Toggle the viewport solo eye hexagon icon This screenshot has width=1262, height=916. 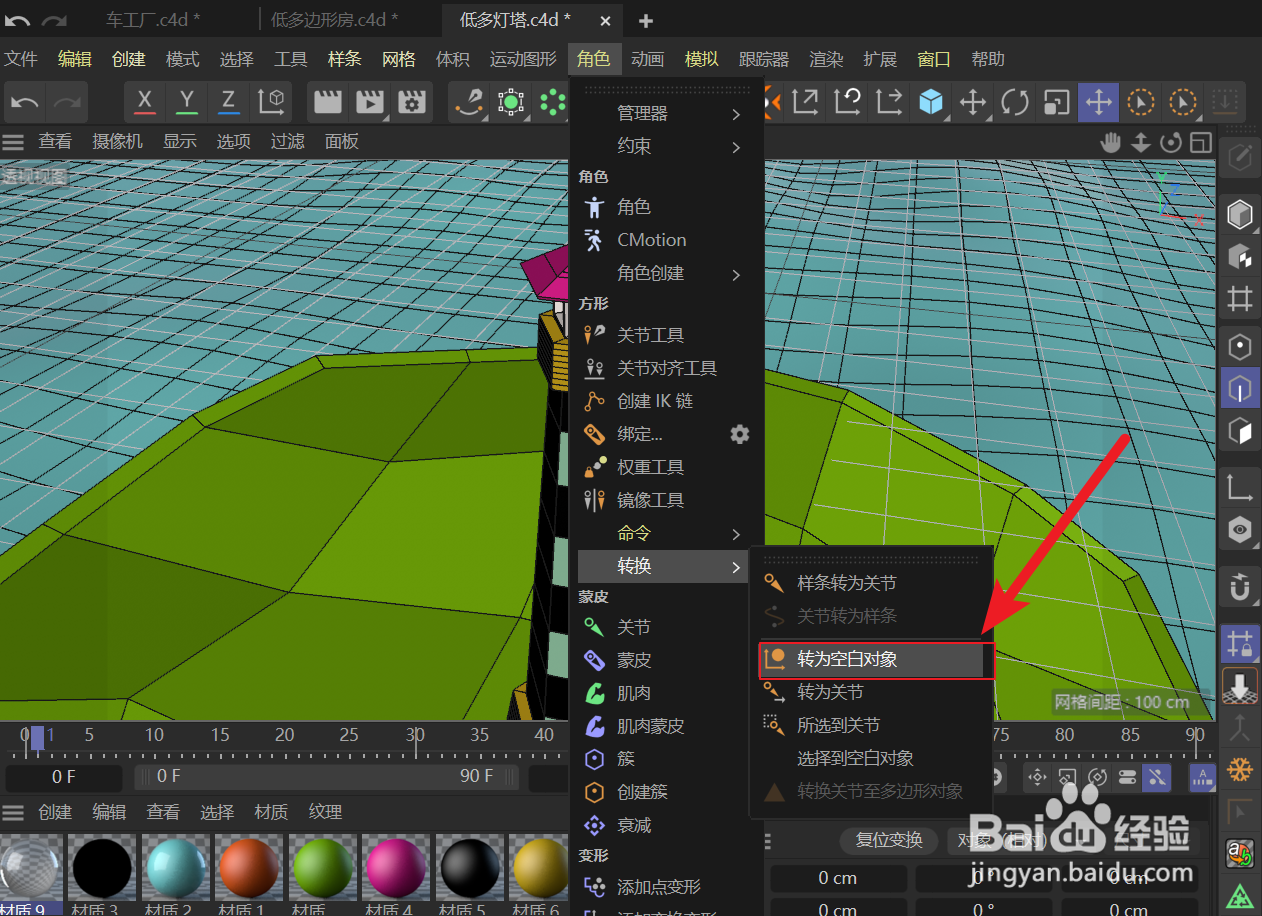coord(1240,529)
